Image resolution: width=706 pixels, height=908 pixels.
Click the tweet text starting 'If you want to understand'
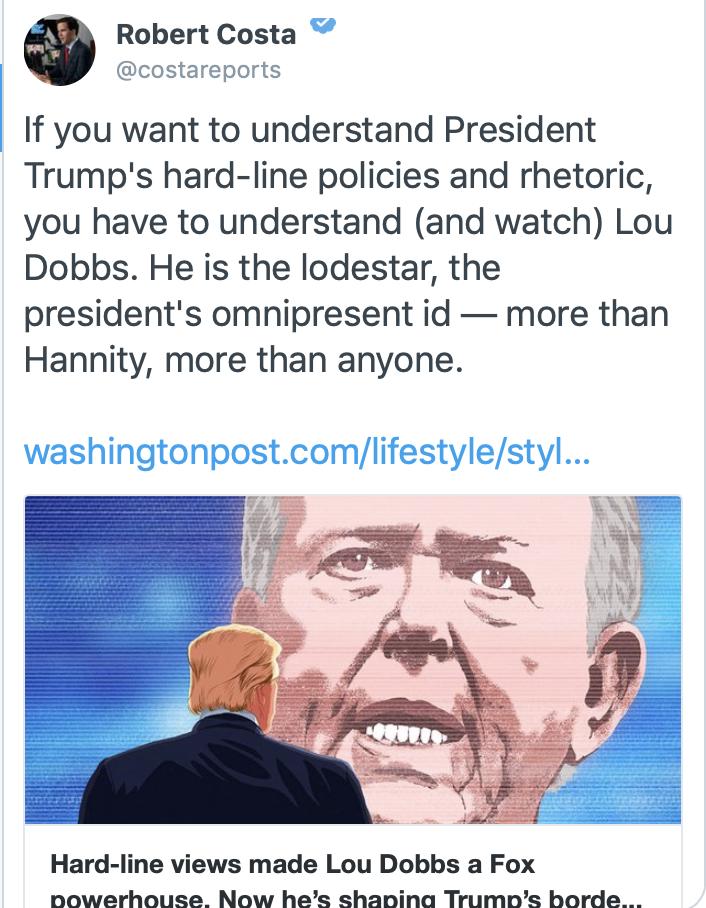pos(347,244)
